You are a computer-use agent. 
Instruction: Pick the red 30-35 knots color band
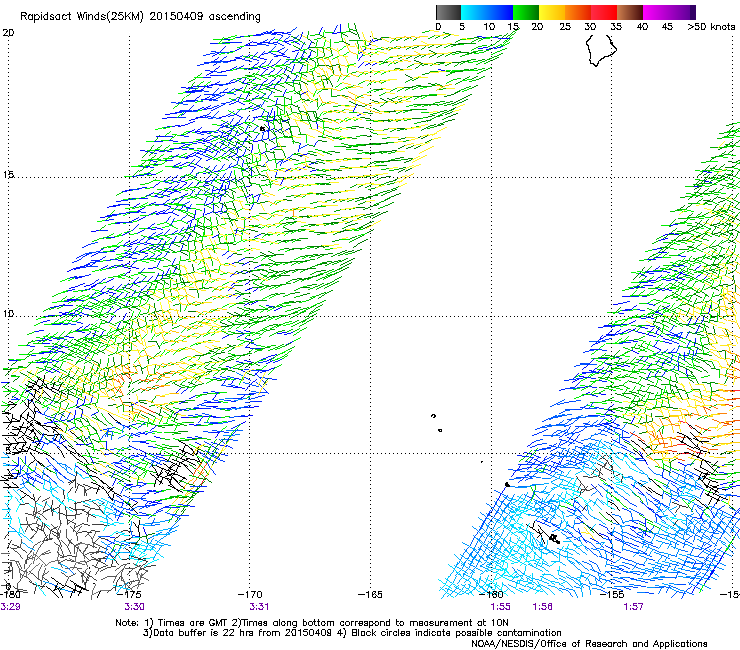point(604,12)
